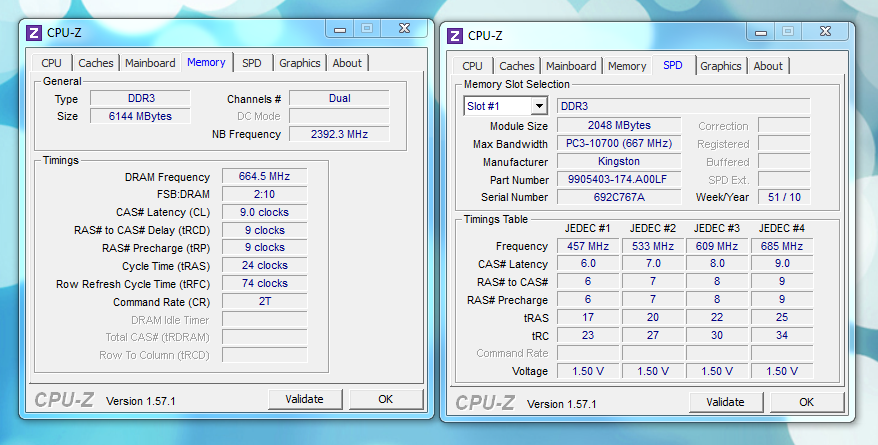This screenshot has height=445, width=878.
Task: Minimize the left CPU-Z window
Action: point(340,29)
